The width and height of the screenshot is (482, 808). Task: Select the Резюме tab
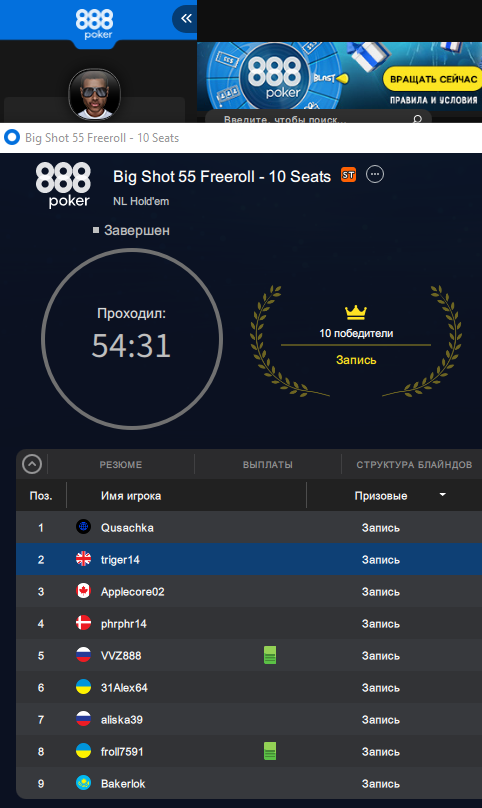[121, 464]
